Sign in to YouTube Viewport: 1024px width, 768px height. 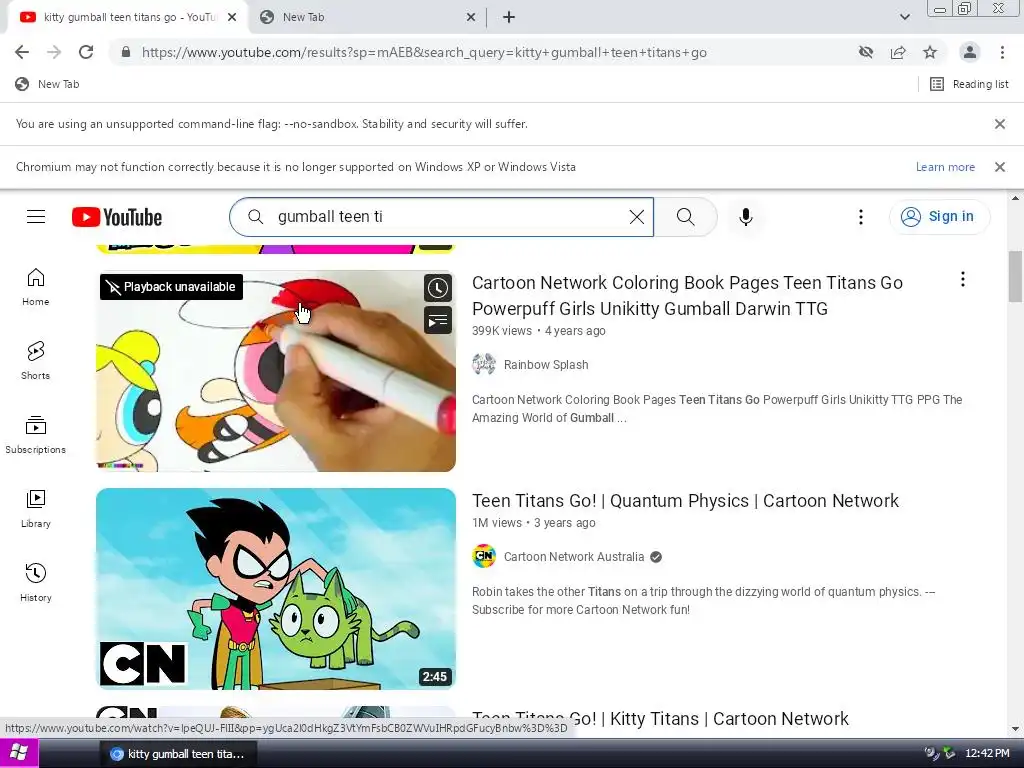click(x=939, y=217)
